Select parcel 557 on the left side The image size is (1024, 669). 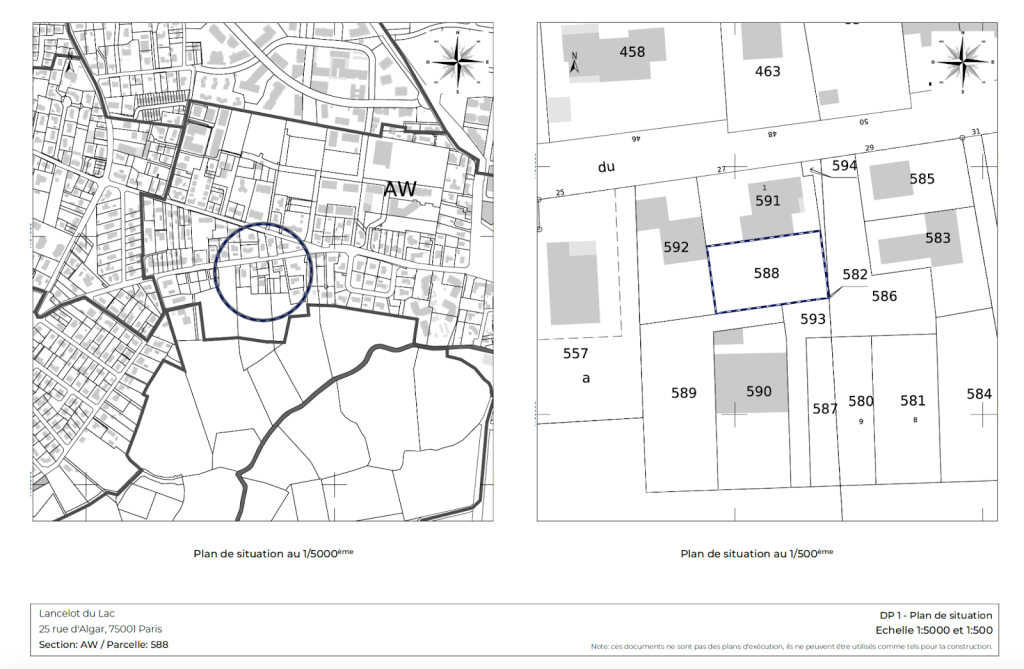click(575, 353)
